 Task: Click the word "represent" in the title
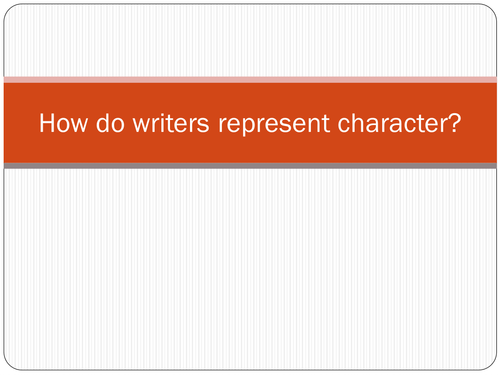tap(274, 126)
